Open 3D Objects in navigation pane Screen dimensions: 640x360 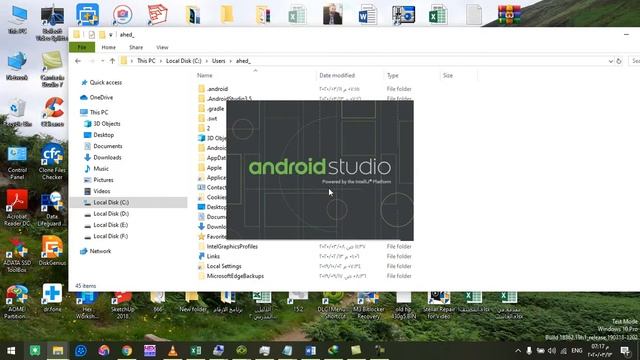(107, 124)
